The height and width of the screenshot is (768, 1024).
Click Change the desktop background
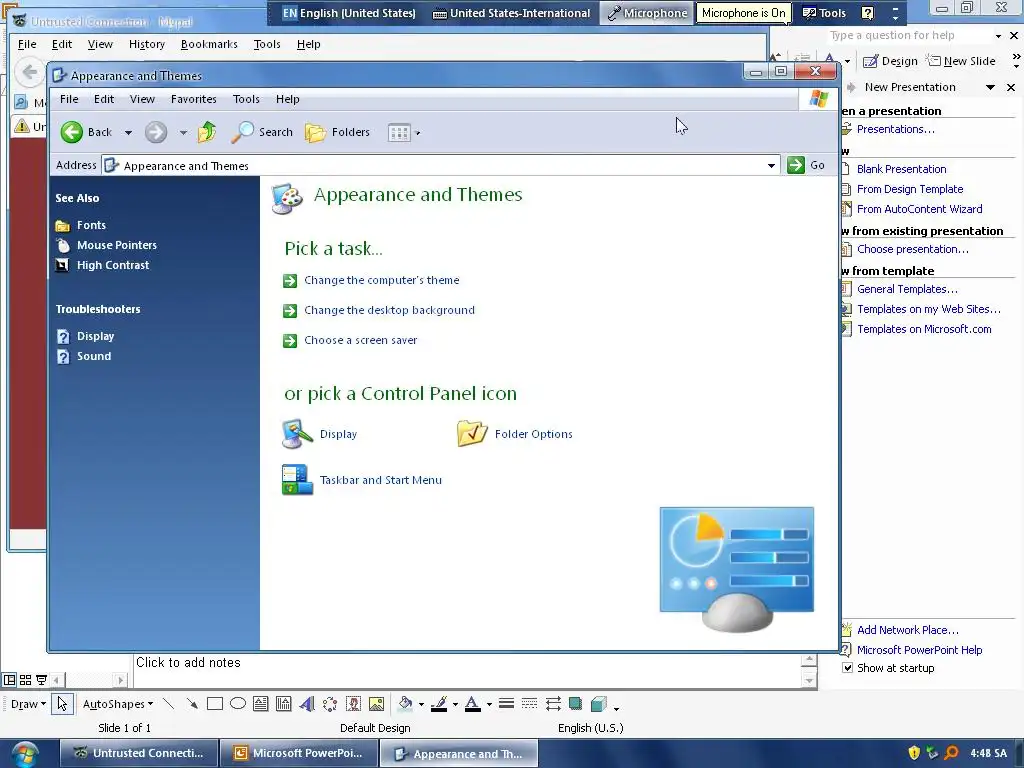coord(389,310)
